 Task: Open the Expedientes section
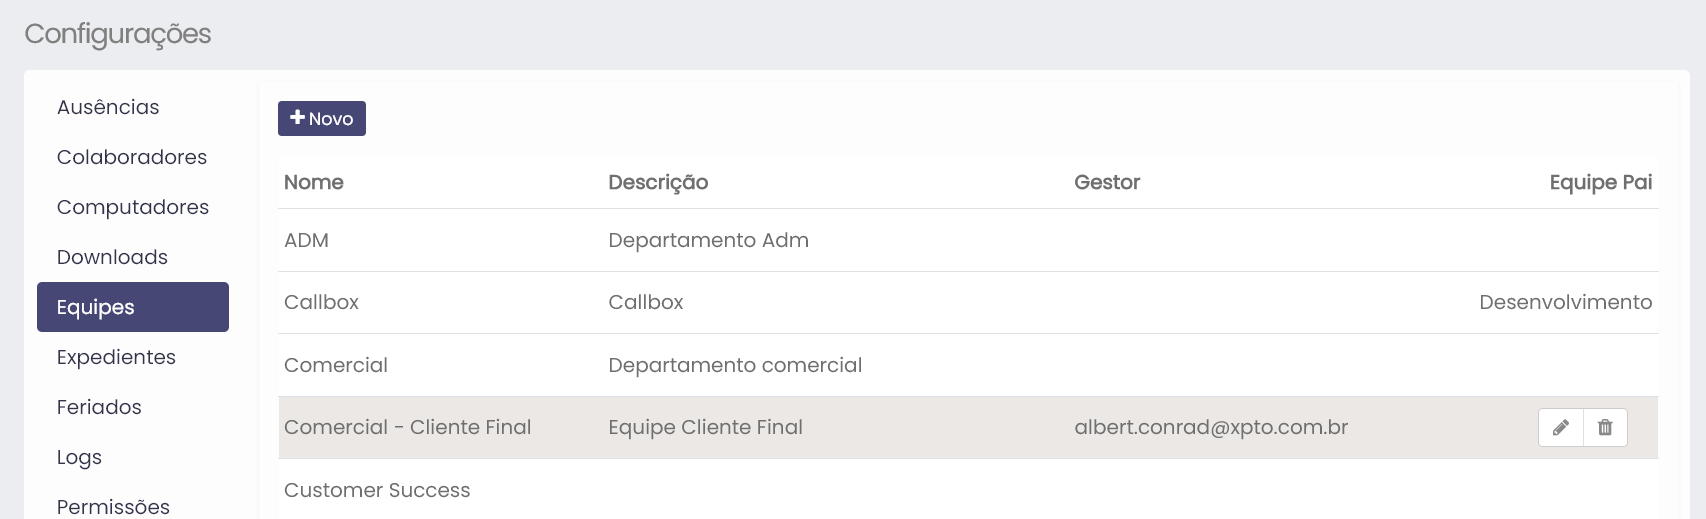point(116,357)
